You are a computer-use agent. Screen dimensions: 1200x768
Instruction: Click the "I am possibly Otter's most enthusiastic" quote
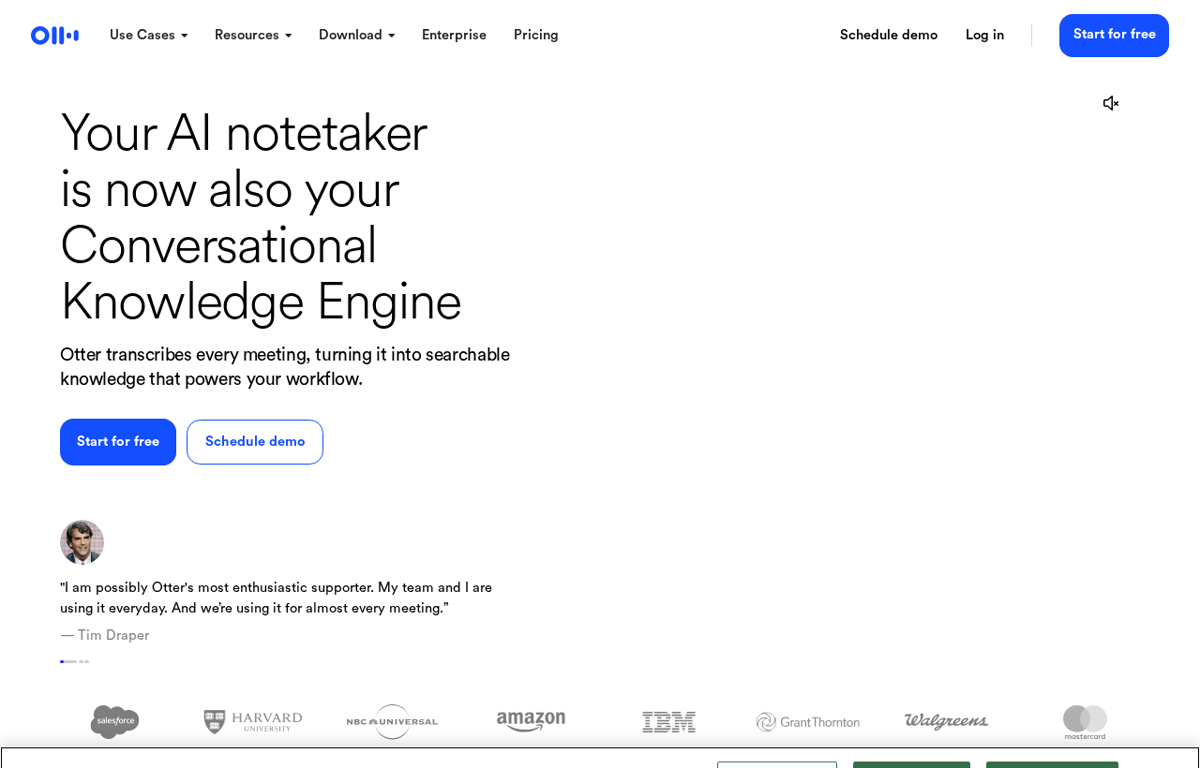click(276, 597)
